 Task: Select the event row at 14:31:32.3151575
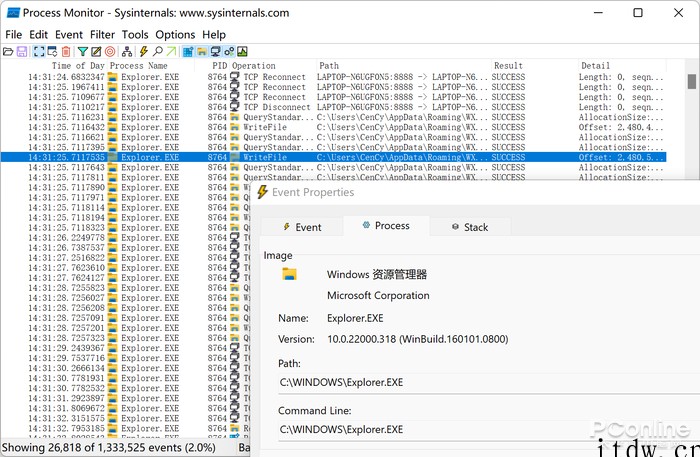(x=125, y=418)
